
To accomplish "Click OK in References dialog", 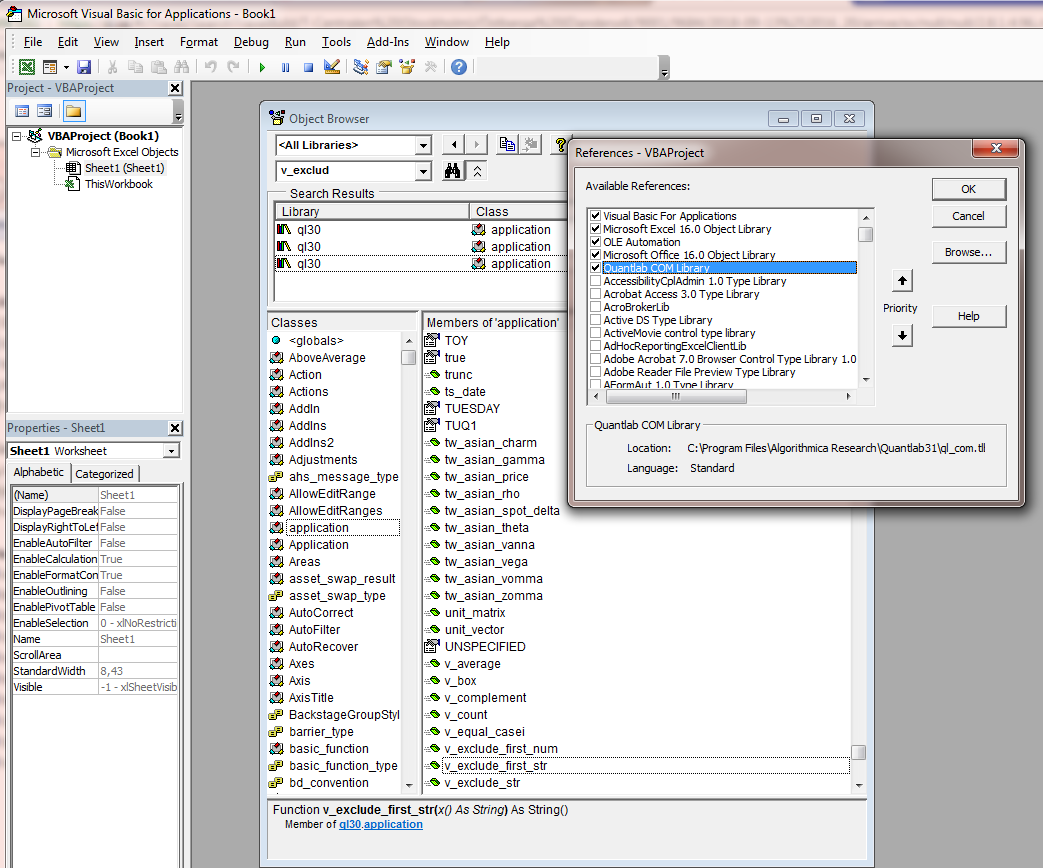I will [x=968, y=189].
